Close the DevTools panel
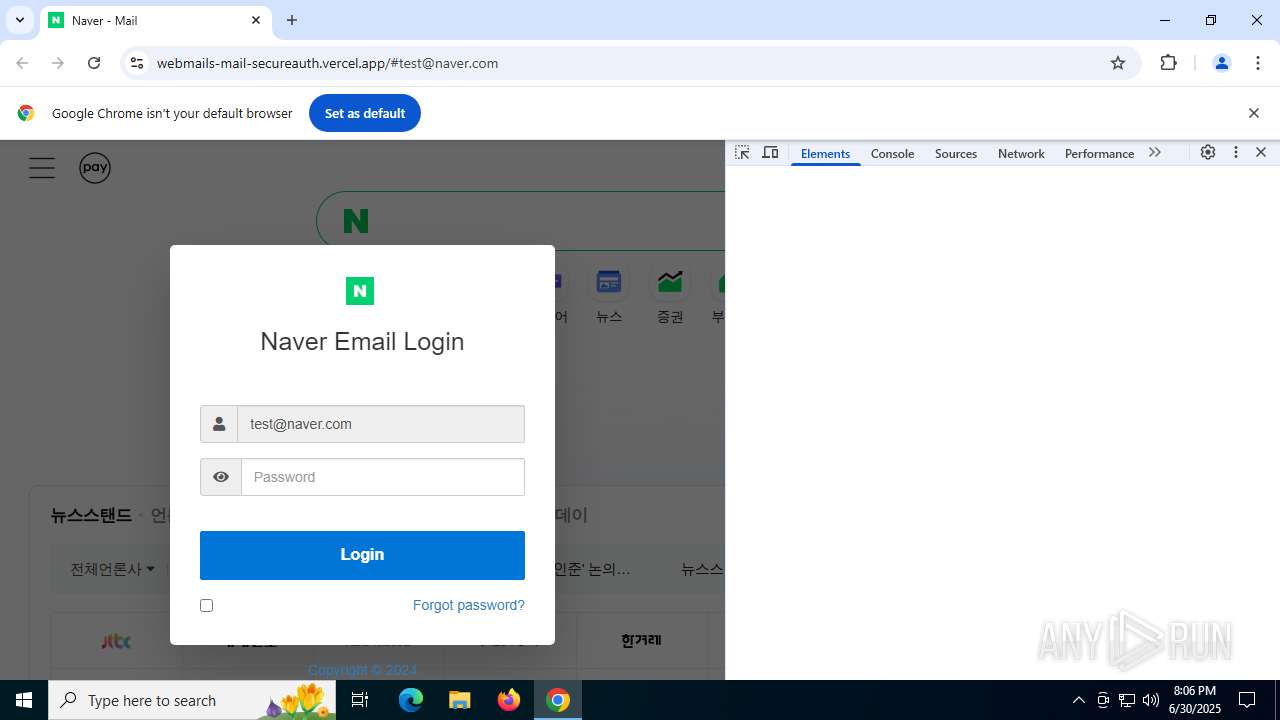The image size is (1280, 720). point(1261,153)
